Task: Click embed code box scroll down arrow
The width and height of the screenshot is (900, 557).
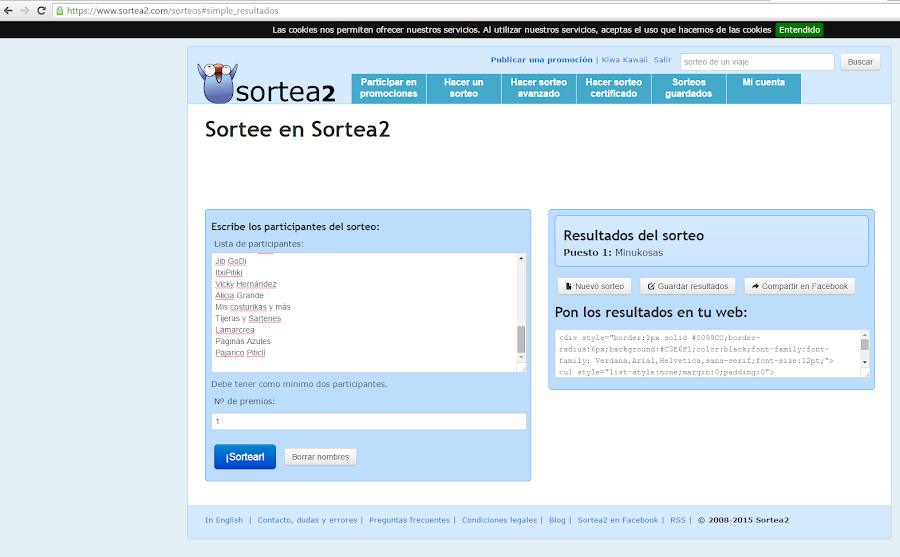Action: click(864, 362)
